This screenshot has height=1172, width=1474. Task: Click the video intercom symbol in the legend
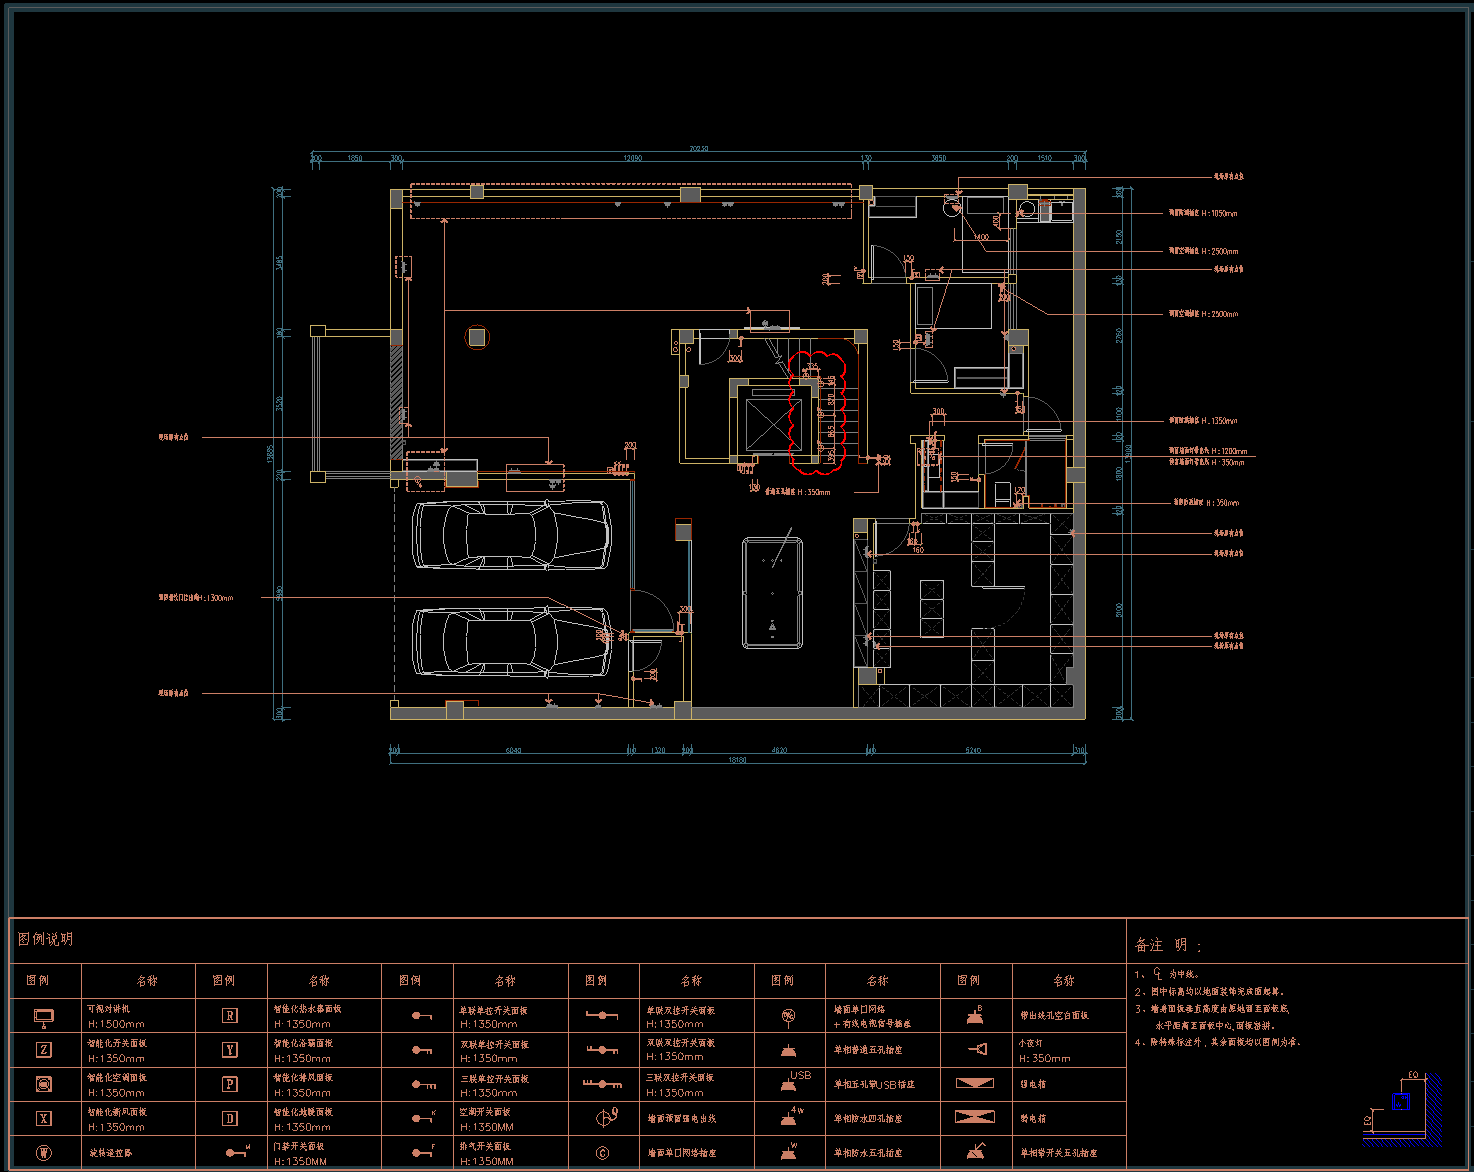point(43,1018)
